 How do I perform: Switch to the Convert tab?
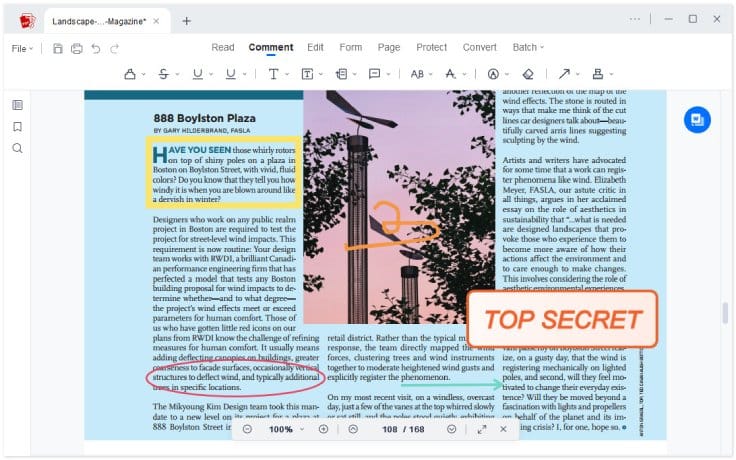click(479, 47)
